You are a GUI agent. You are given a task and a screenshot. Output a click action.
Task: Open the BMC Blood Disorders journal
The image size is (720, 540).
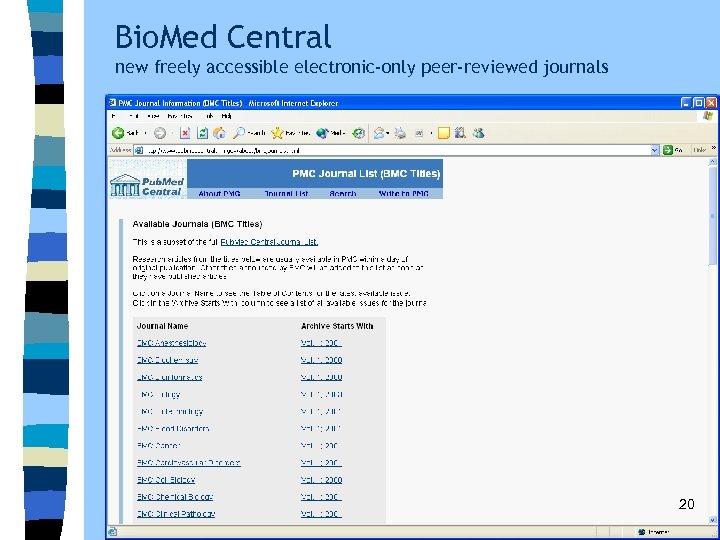pos(173,428)
